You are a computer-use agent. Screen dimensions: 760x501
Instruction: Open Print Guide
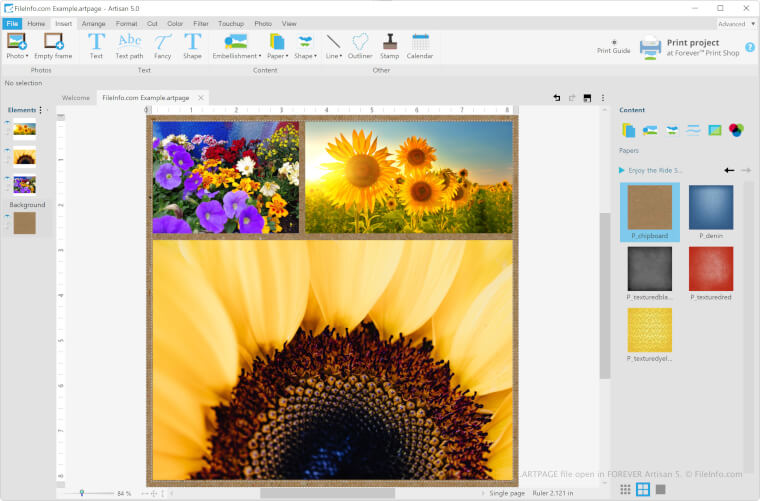pyautogui.click(x=613, y=46)
